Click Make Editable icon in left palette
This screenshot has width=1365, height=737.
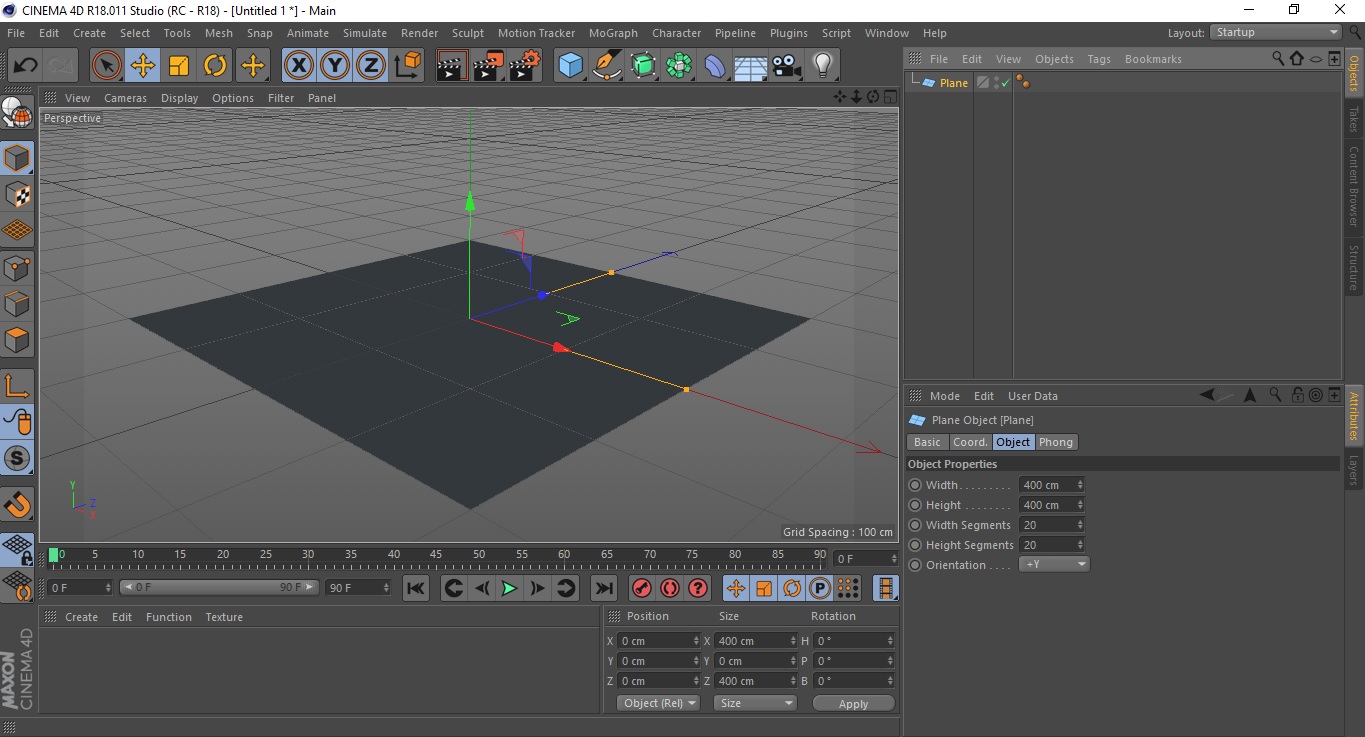(17, 115)
